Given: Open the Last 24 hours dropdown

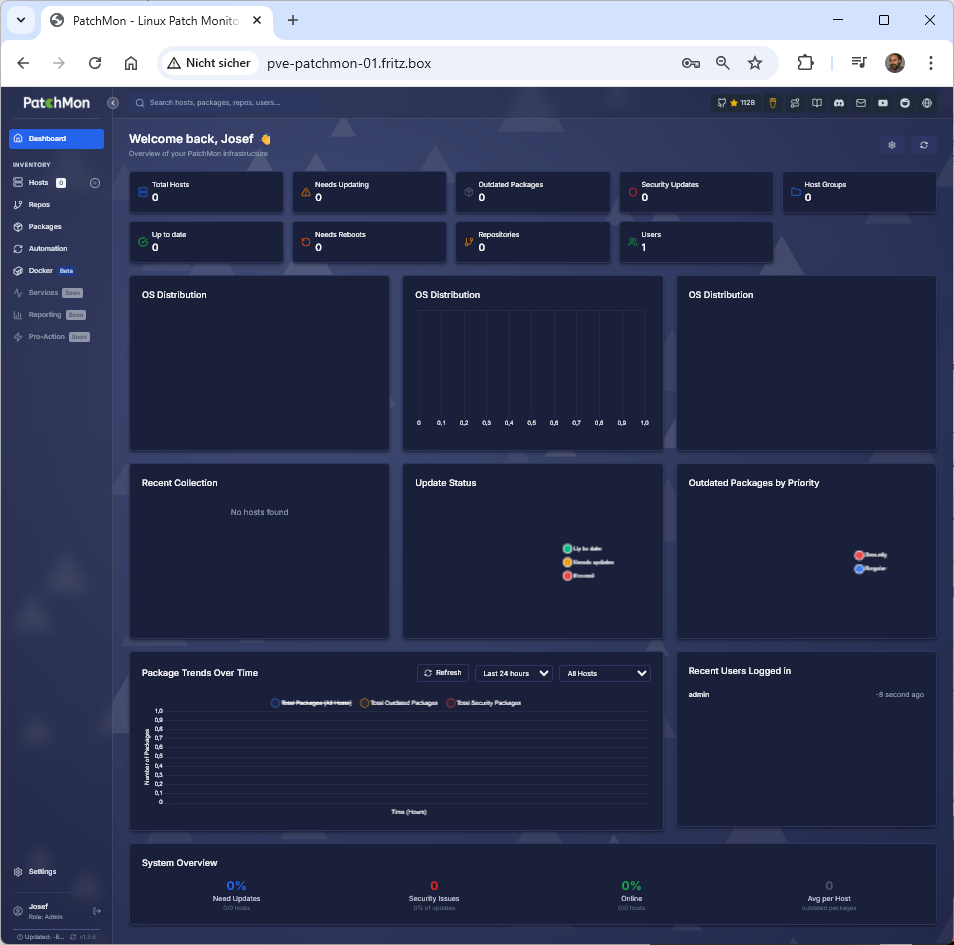Looking at the screenshot, I should 514,673.
